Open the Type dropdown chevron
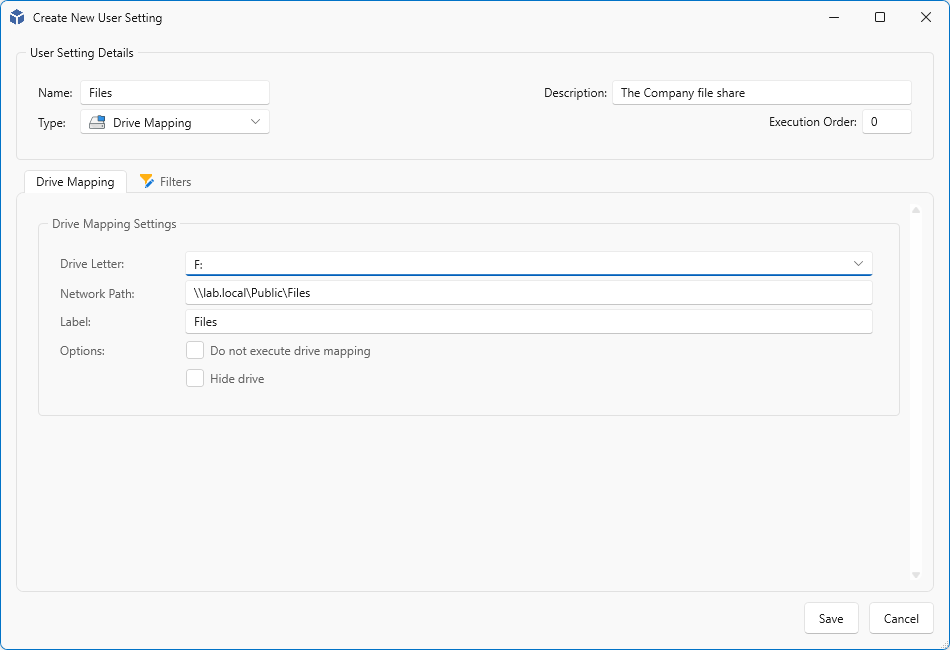The height and width of the screenshot is (650, 950). [x=256, y=122]
